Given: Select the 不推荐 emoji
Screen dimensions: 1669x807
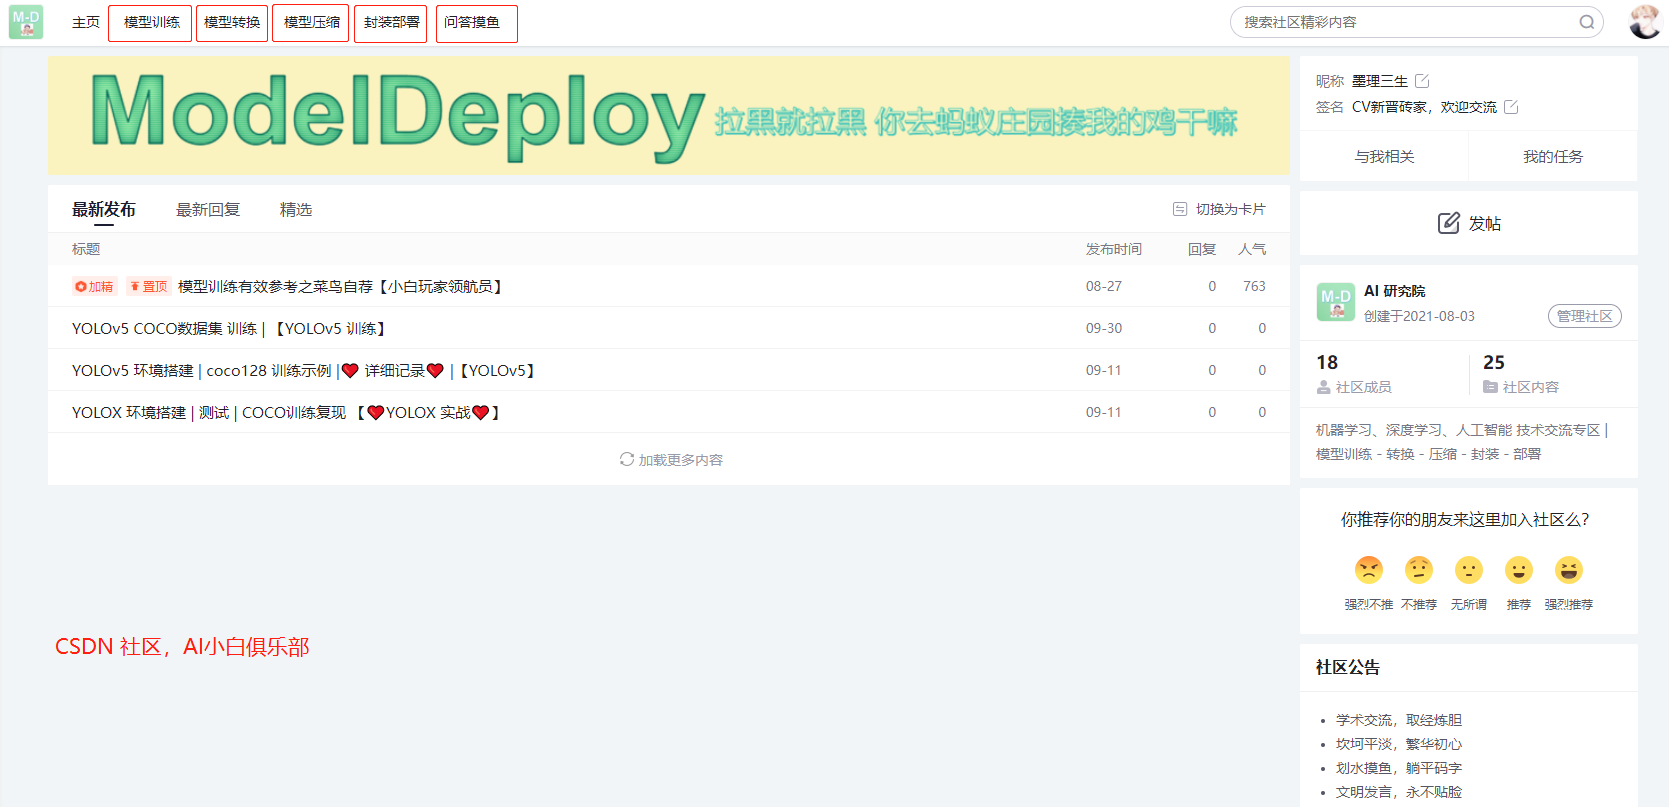Looking at the screenshot, I should pos(1419,570).
